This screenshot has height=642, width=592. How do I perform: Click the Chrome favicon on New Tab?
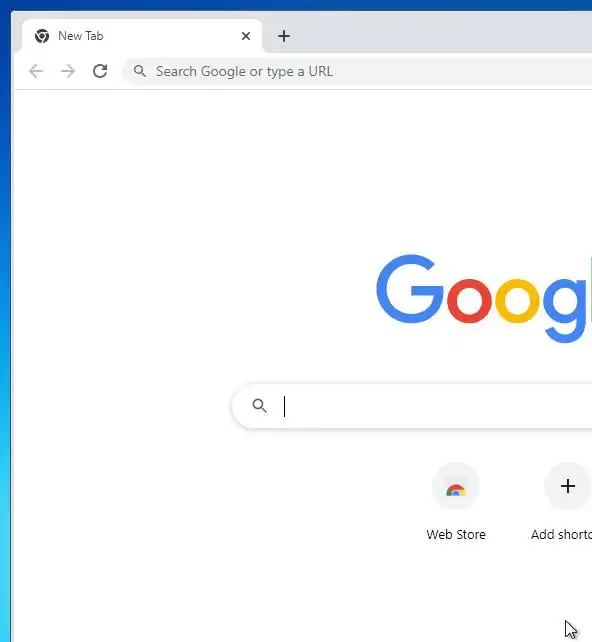tap(42, 36)
